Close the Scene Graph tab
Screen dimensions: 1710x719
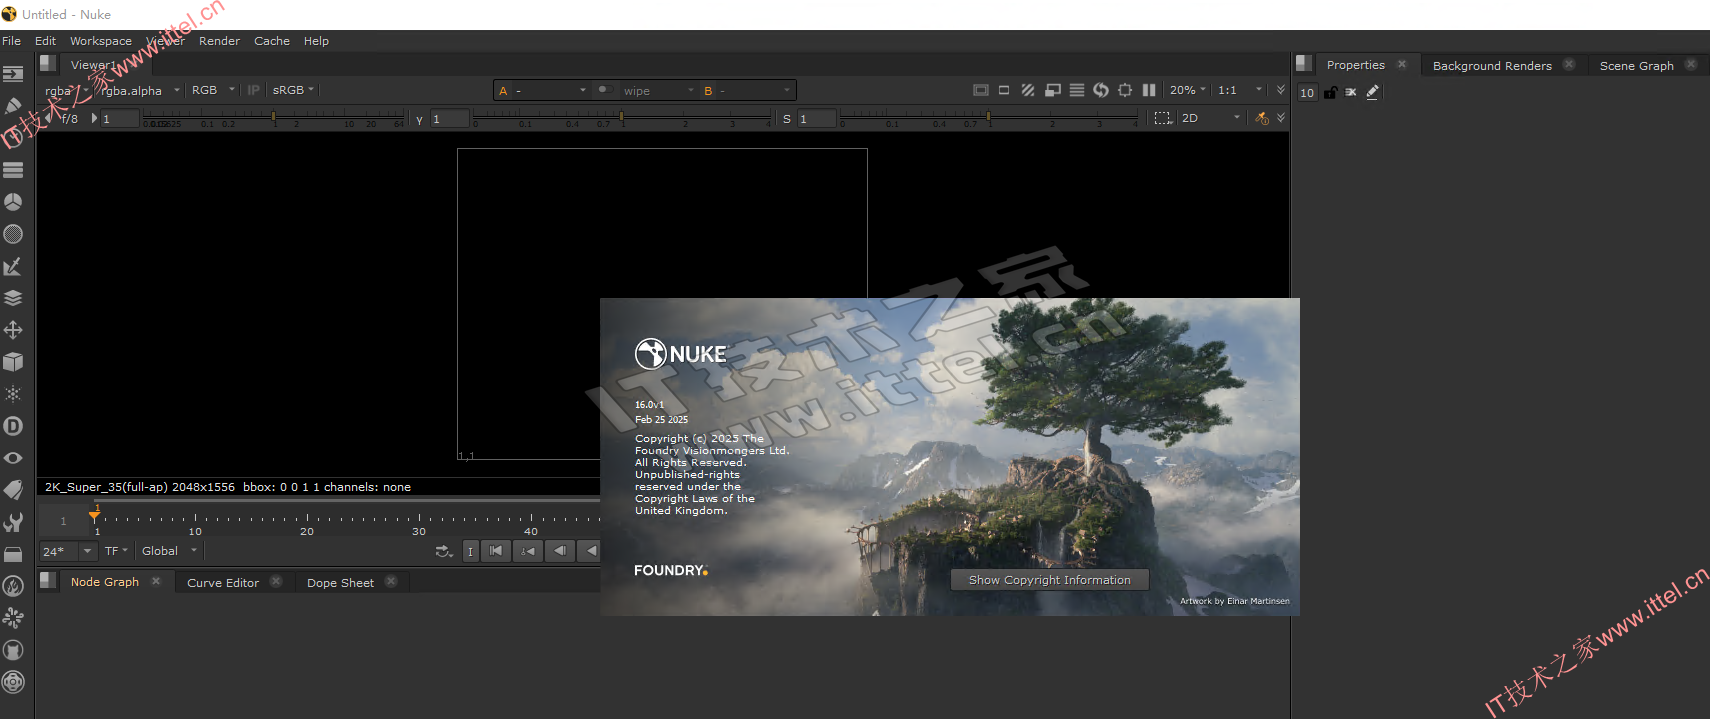(x=1691, y=64)
